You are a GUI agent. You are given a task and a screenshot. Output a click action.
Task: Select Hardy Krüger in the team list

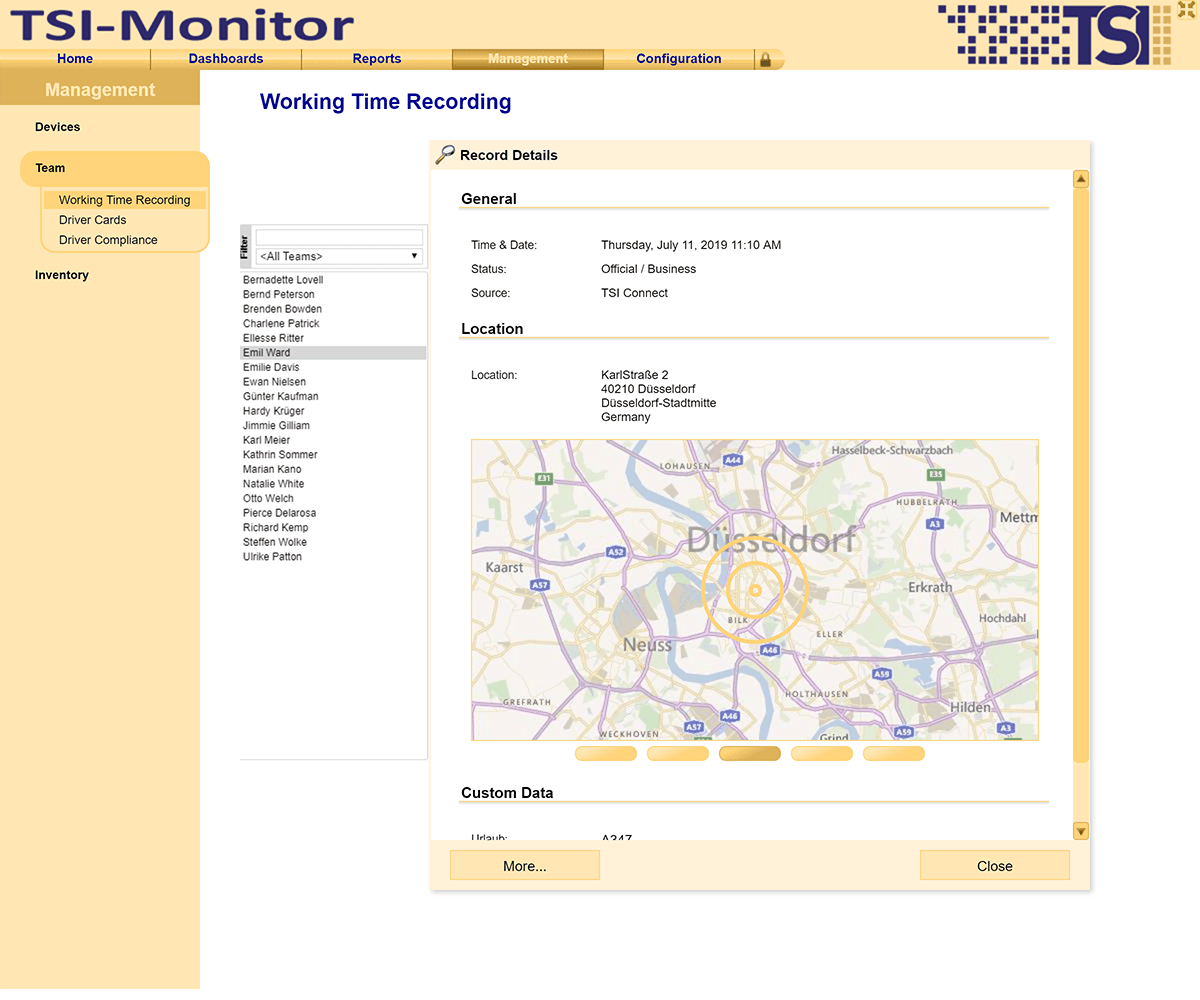click(334, 411)
